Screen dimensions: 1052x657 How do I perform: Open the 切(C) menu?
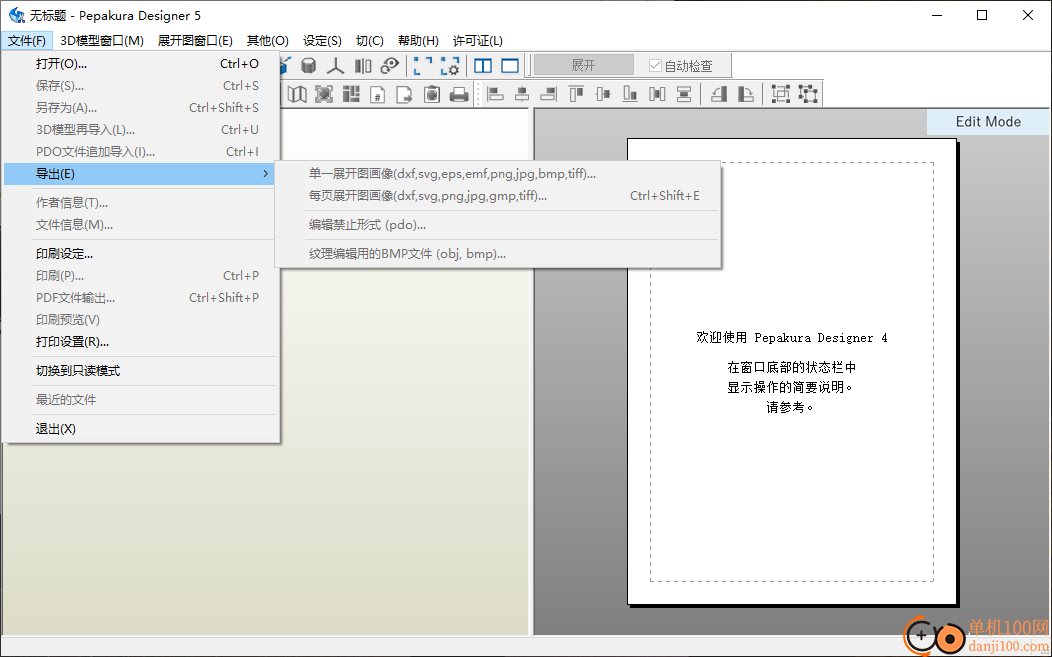(x=370, y=40)
